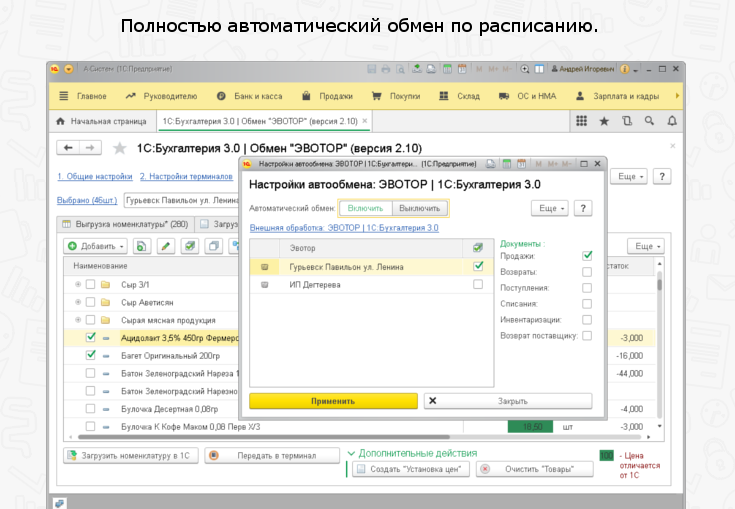Open the Добавить dropdown button

(96, 246)
